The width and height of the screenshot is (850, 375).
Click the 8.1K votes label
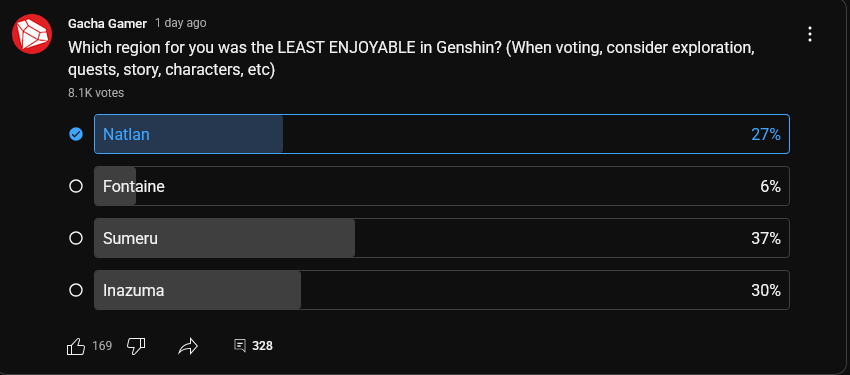coord(96,93)
